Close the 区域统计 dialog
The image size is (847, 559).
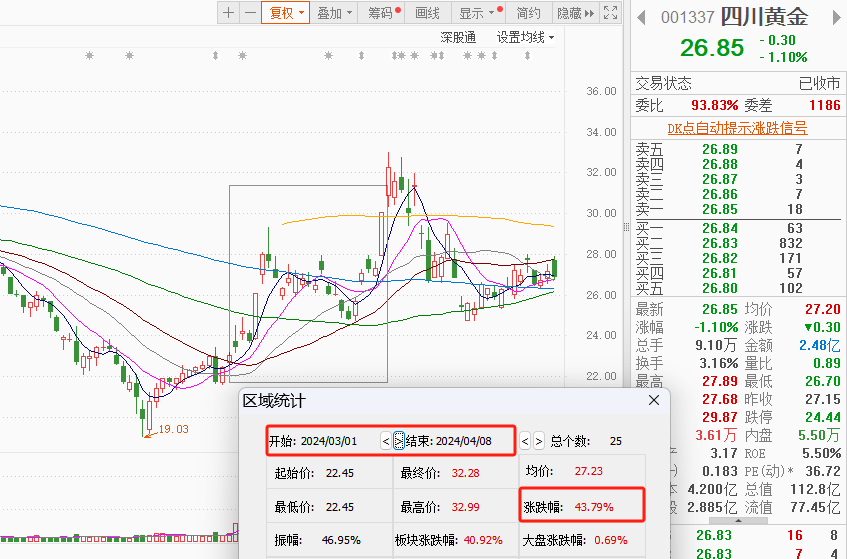pyautogui.click(x=654, y=400)
